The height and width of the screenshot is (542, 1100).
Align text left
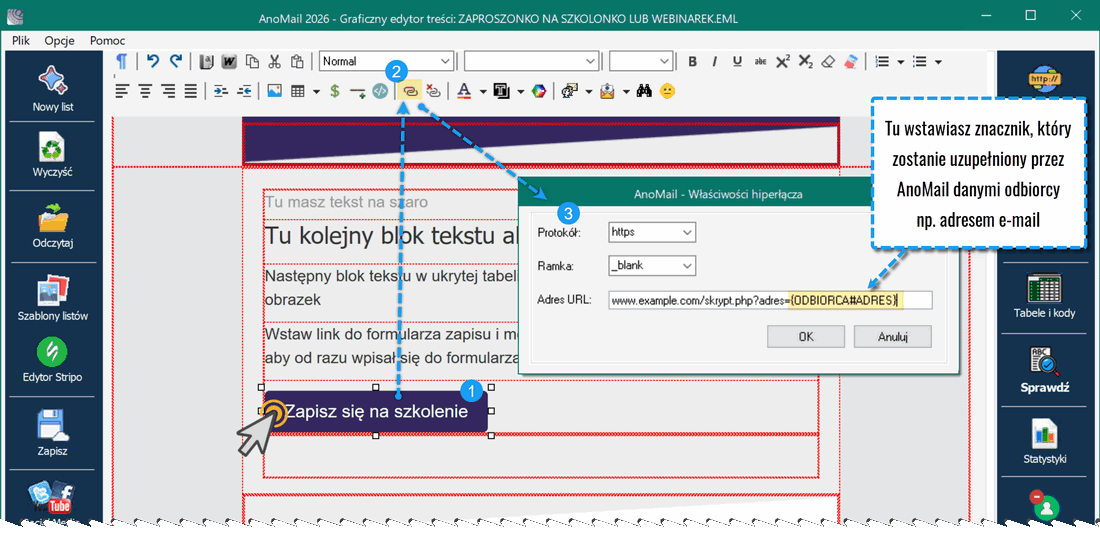[x=123, y=90]
